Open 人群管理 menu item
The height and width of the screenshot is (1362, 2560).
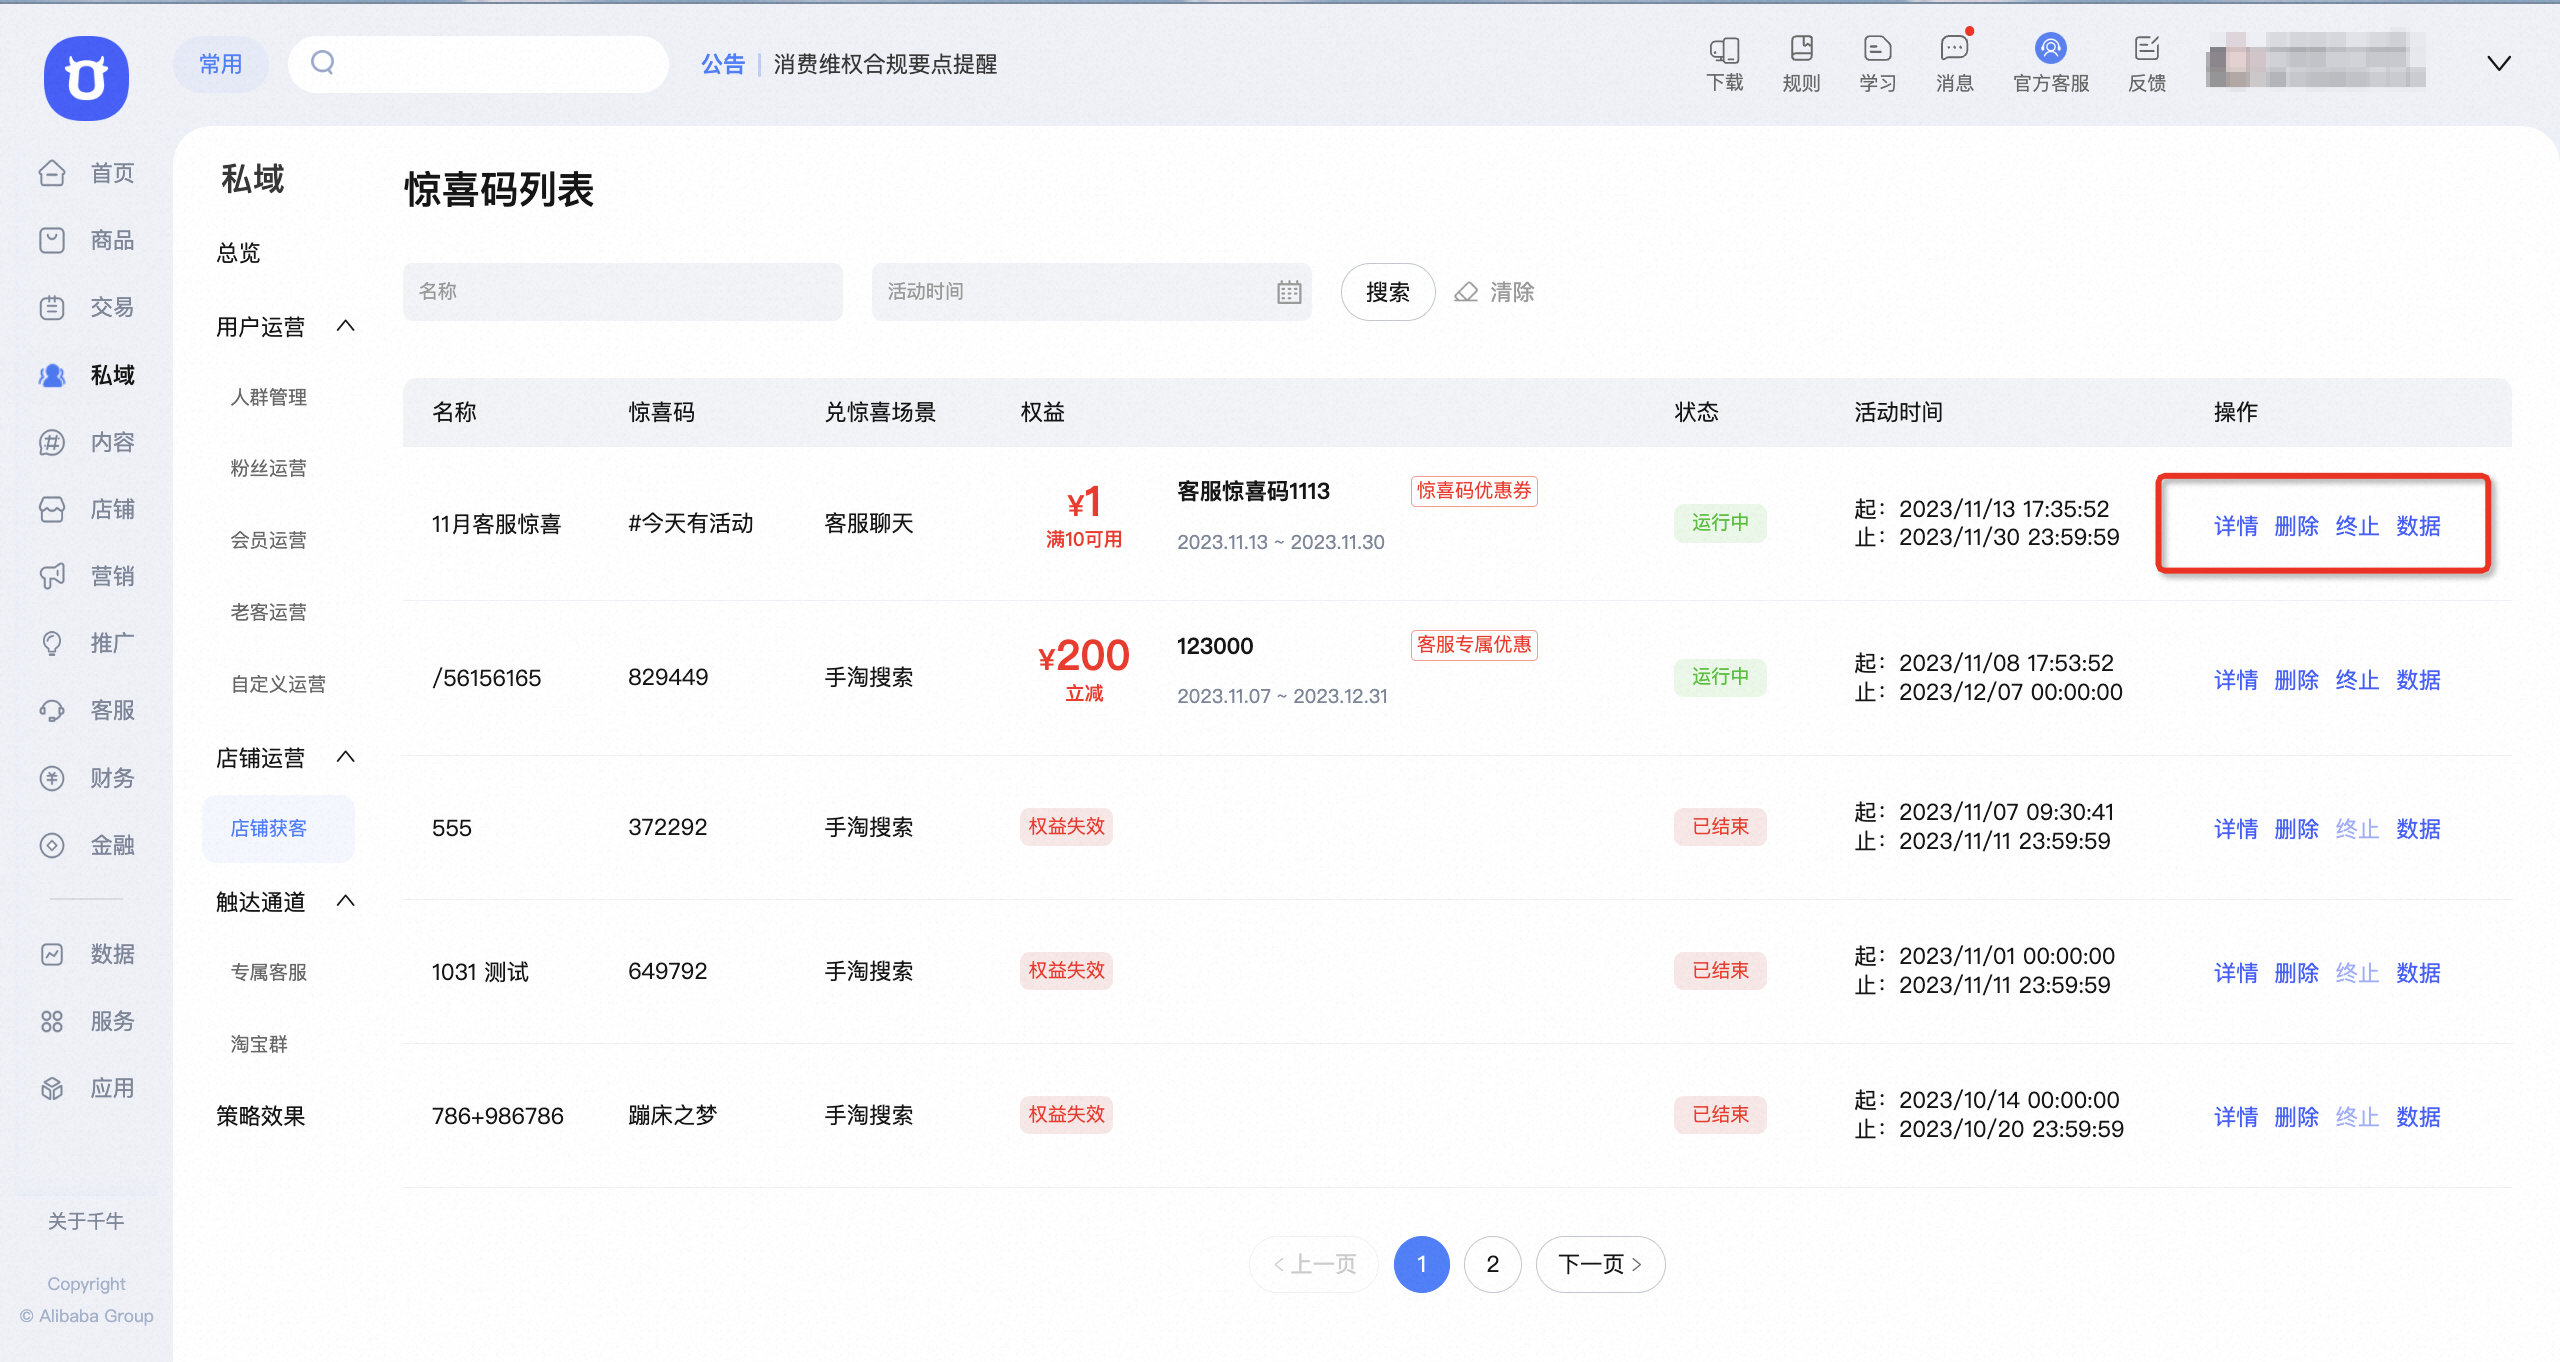(269, 397)
